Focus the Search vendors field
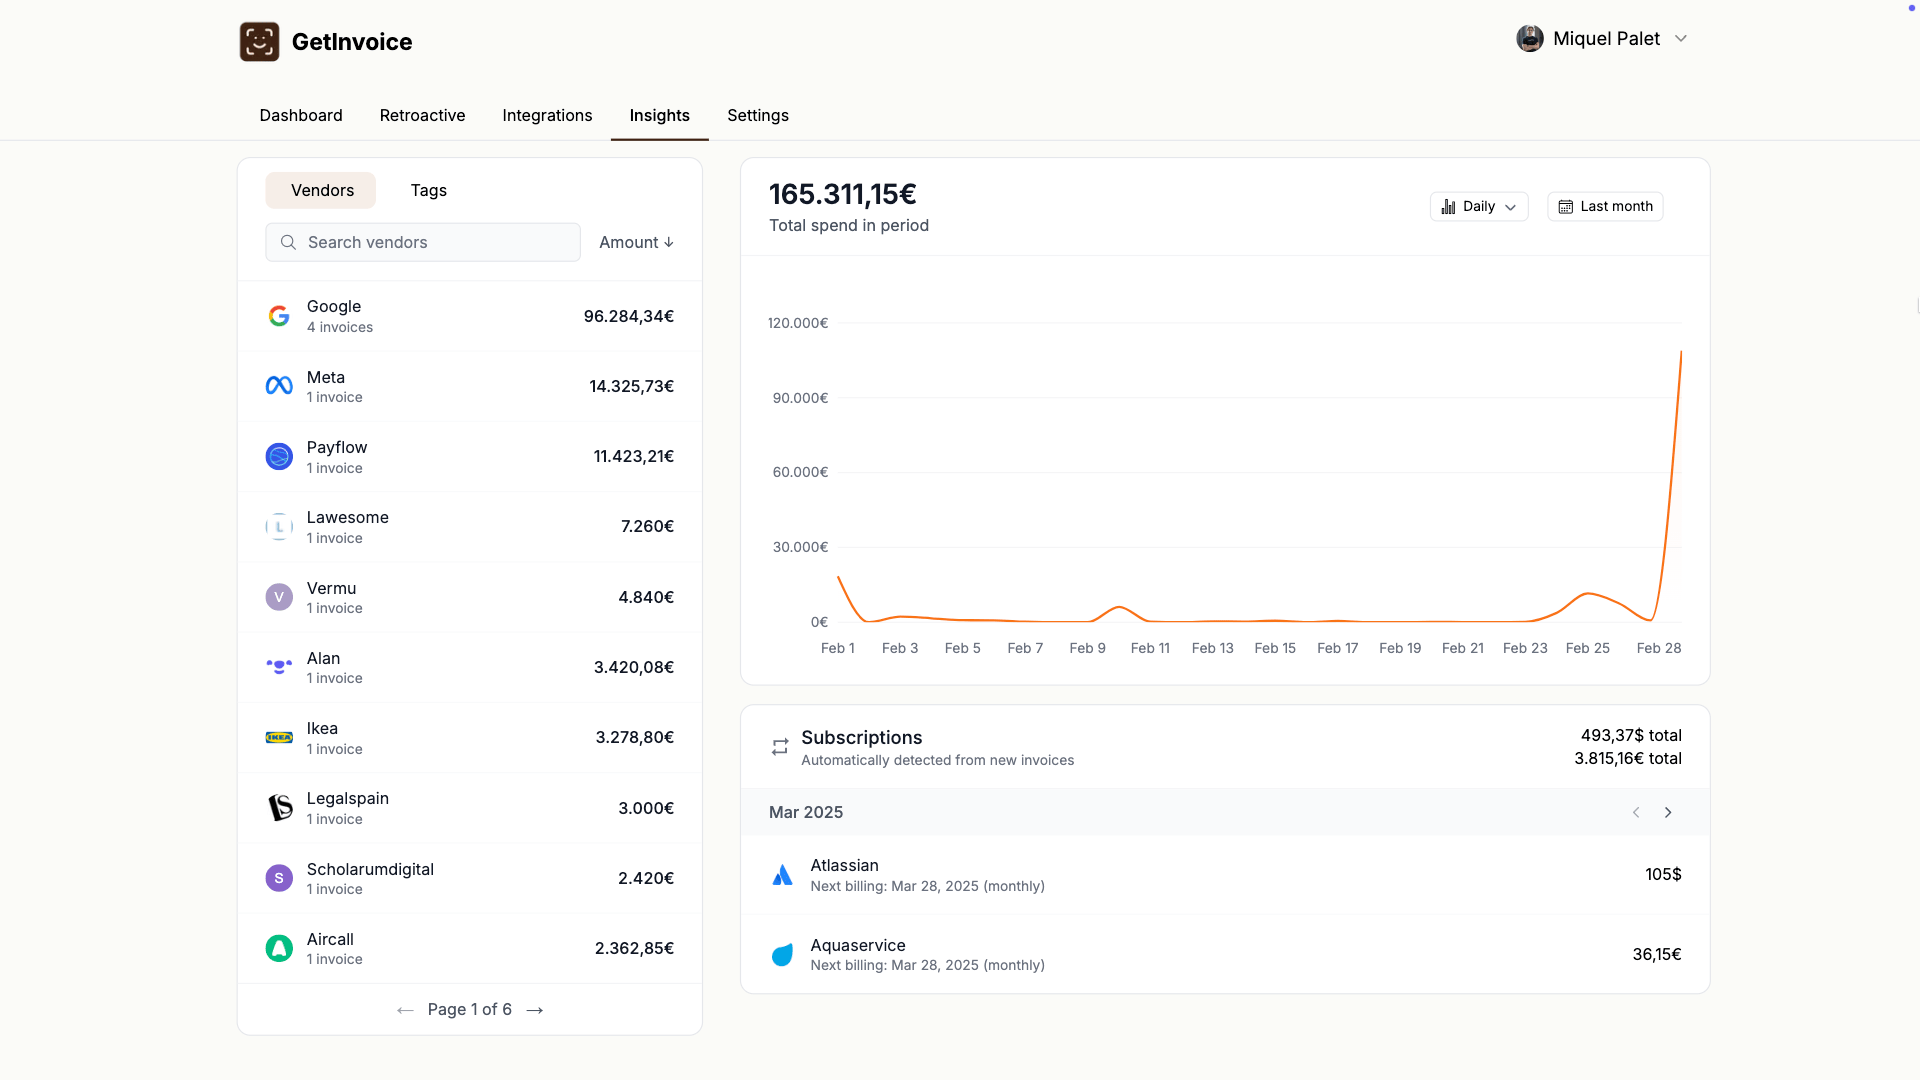The image size is (1920, 1080). click(423, 242)
